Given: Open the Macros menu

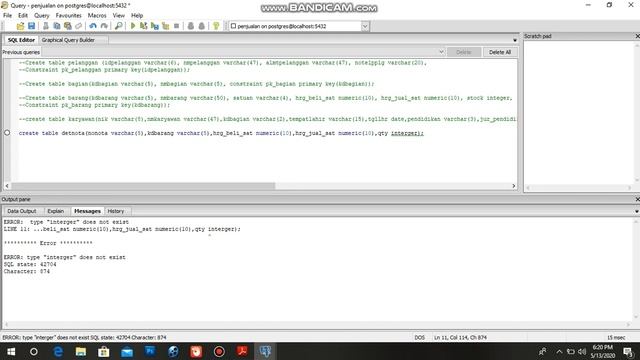Looking at the screenshot, I should click(97, 16).
